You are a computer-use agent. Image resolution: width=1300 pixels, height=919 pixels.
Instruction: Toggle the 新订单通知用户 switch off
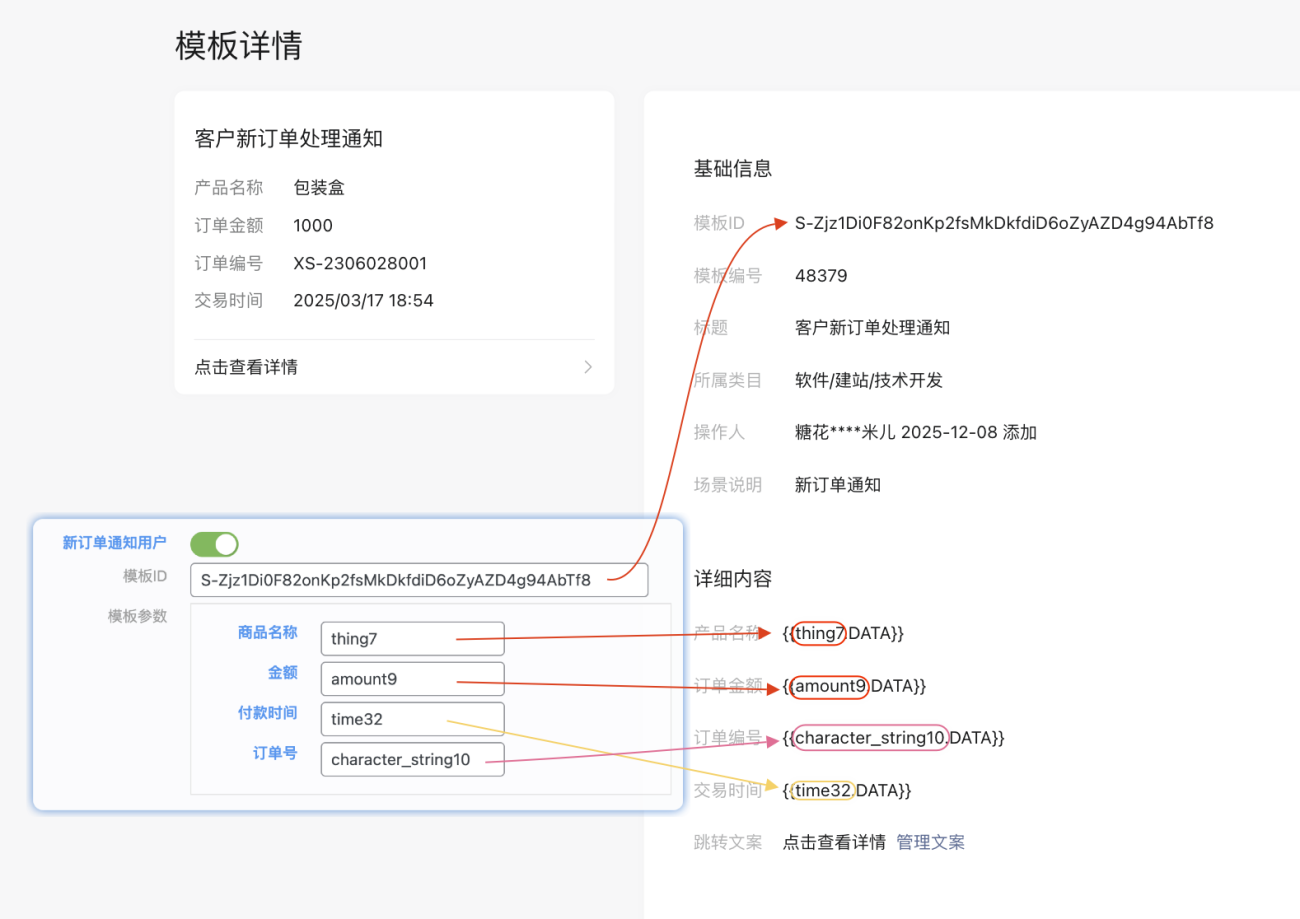click(x=214, y=543)
